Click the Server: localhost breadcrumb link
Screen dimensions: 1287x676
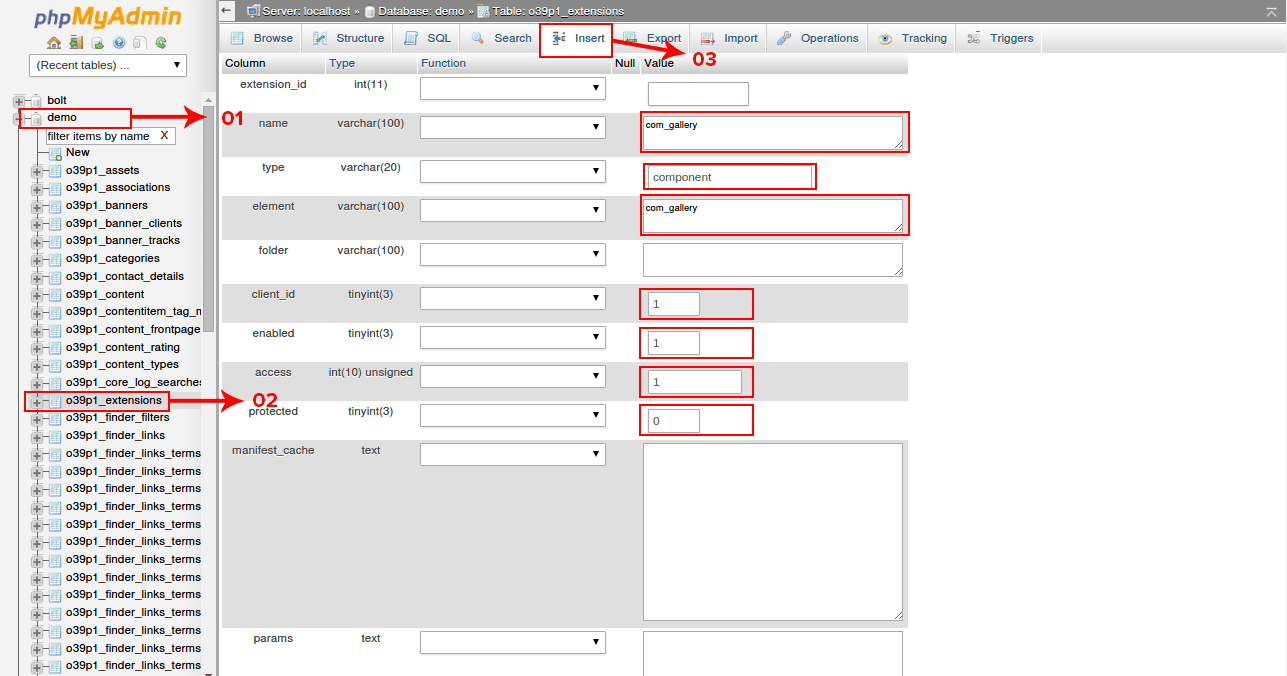point(304,11)
